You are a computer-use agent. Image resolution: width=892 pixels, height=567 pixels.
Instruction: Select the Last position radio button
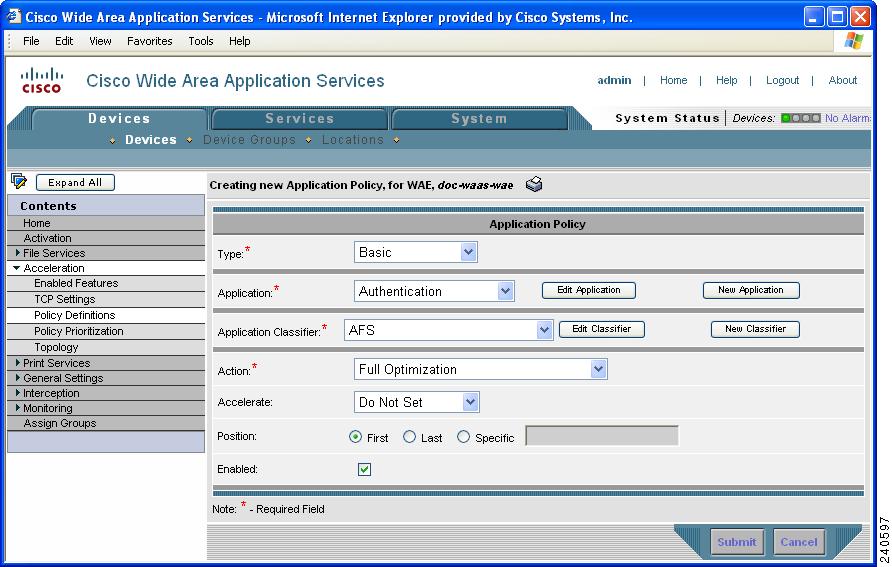(x=410, y=437)
